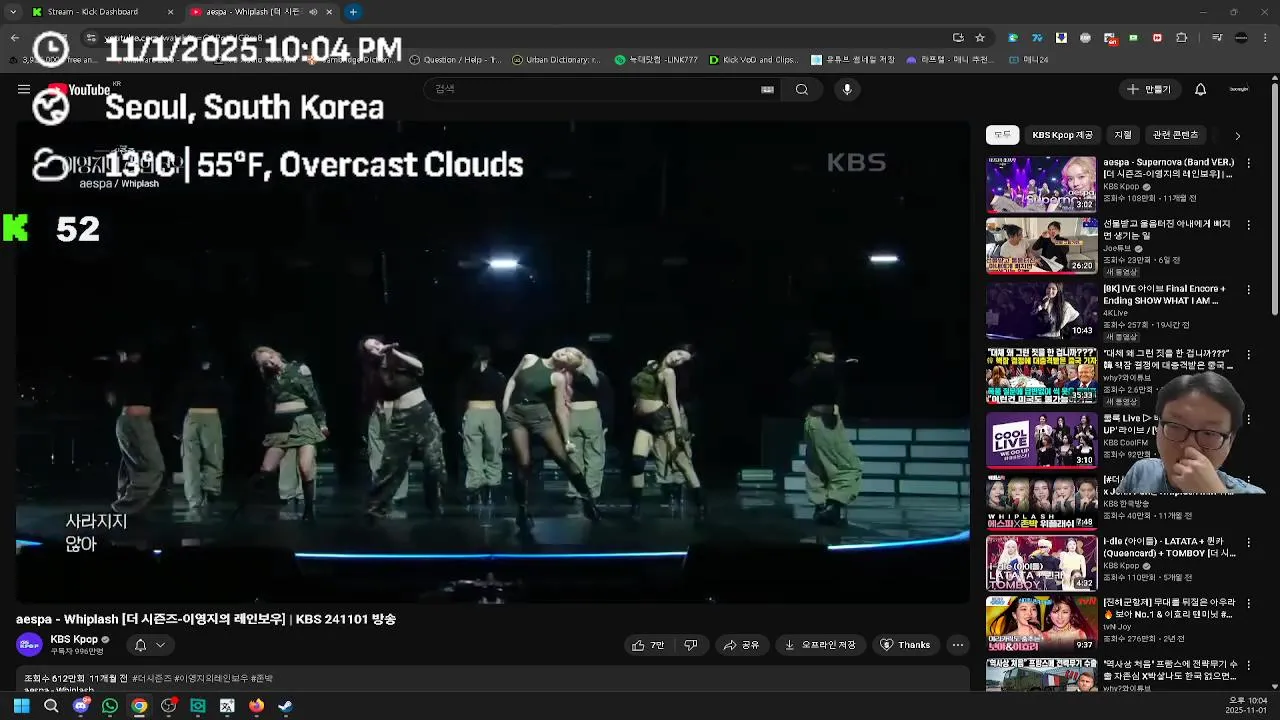Expand subscription notification options chevron
Image resolution: width=1280 pixels, height=720 pixels.
[160, 645]
